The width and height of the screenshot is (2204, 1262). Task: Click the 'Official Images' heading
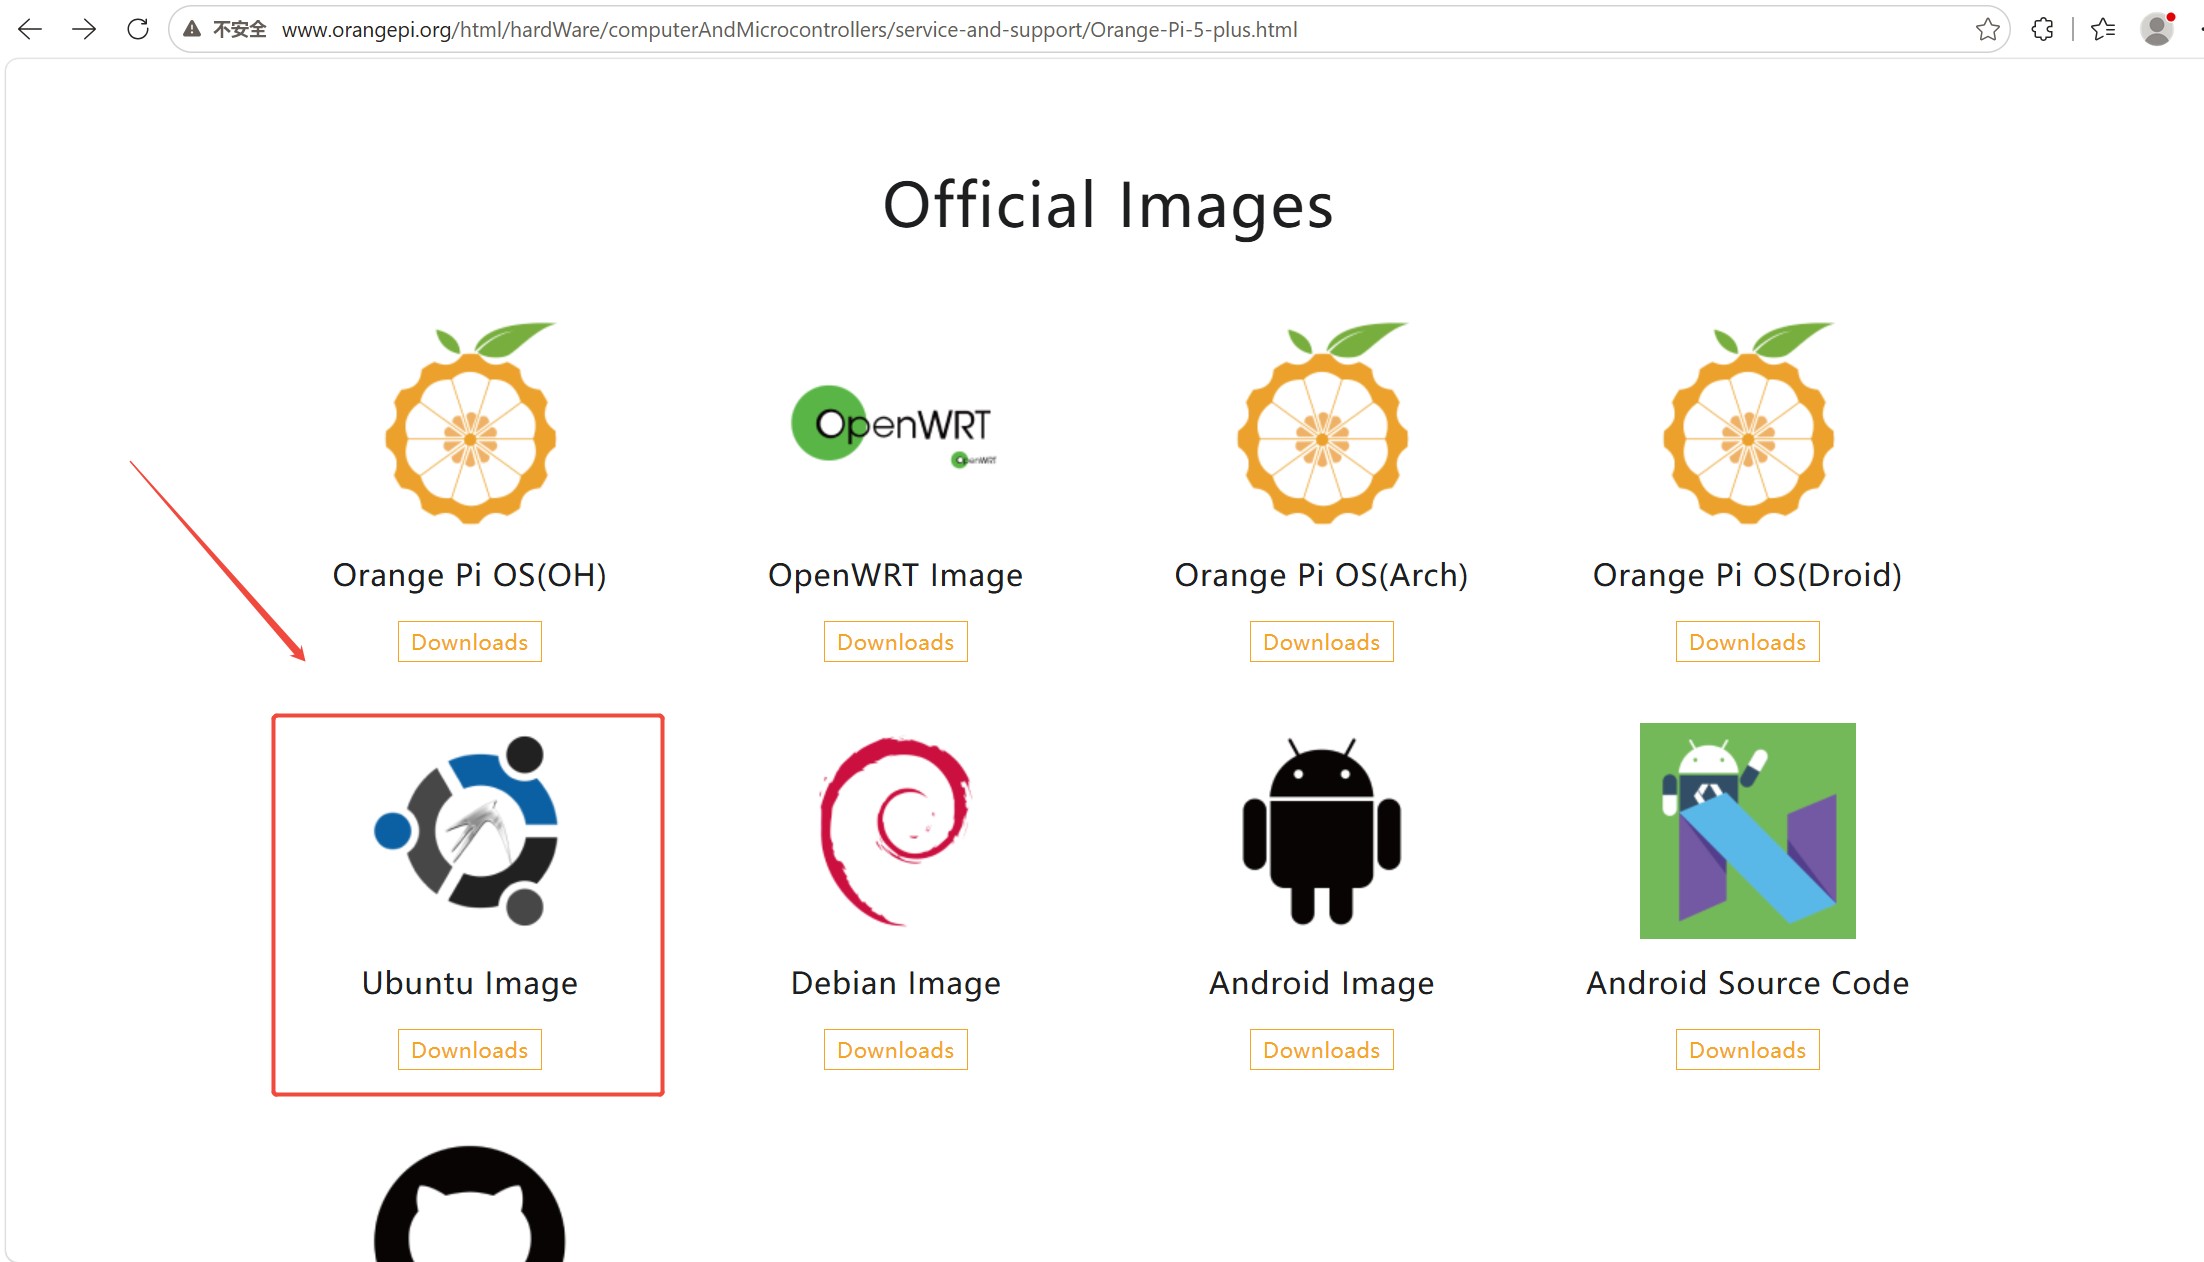1108,205
